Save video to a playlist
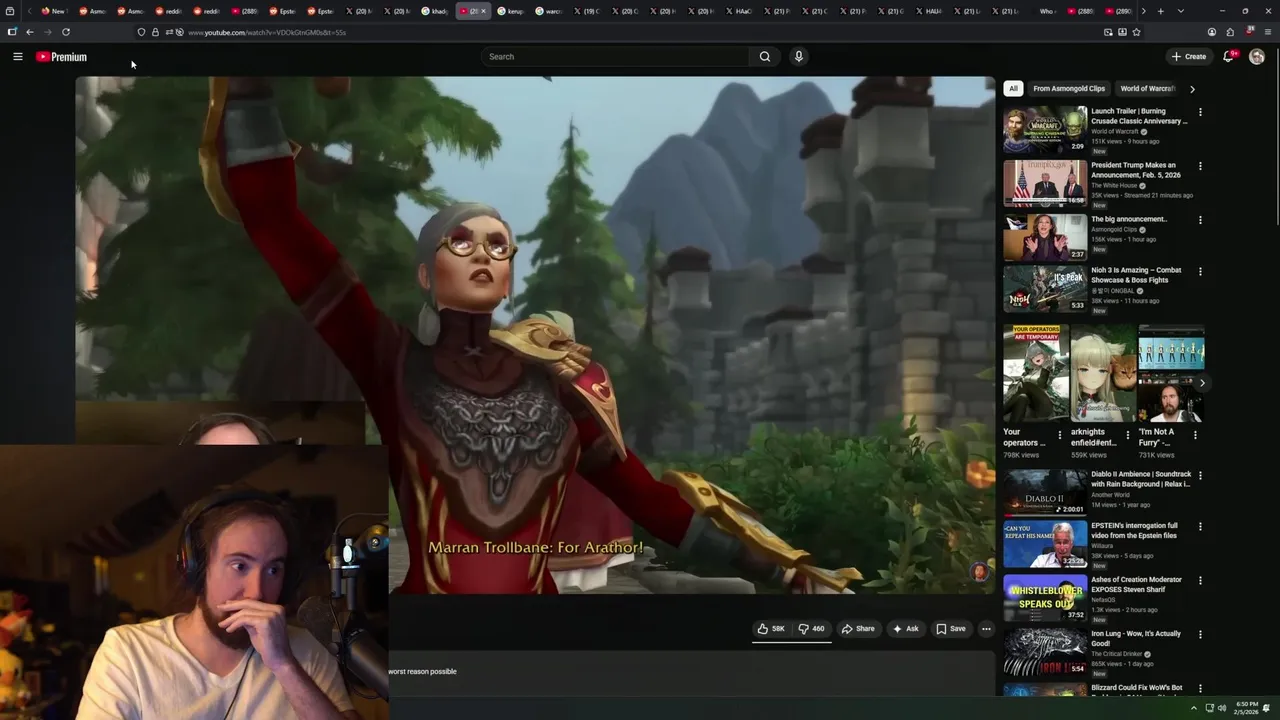 [x=951, y=629]
